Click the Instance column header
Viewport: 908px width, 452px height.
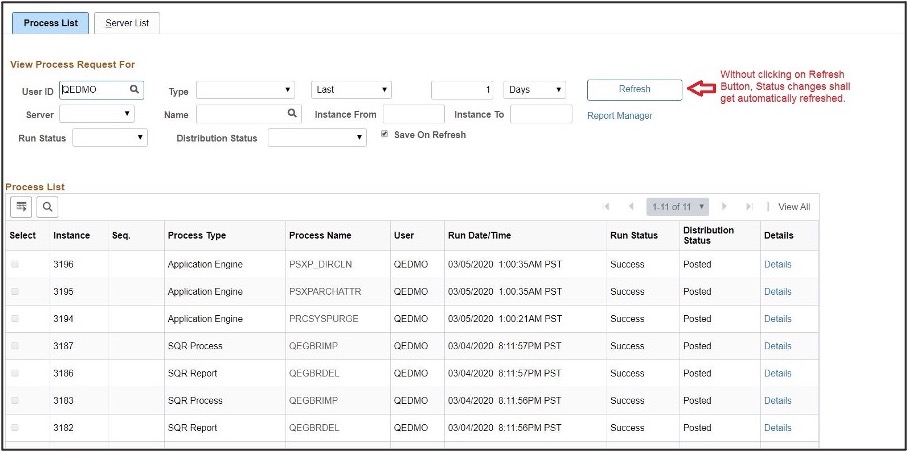72,236
